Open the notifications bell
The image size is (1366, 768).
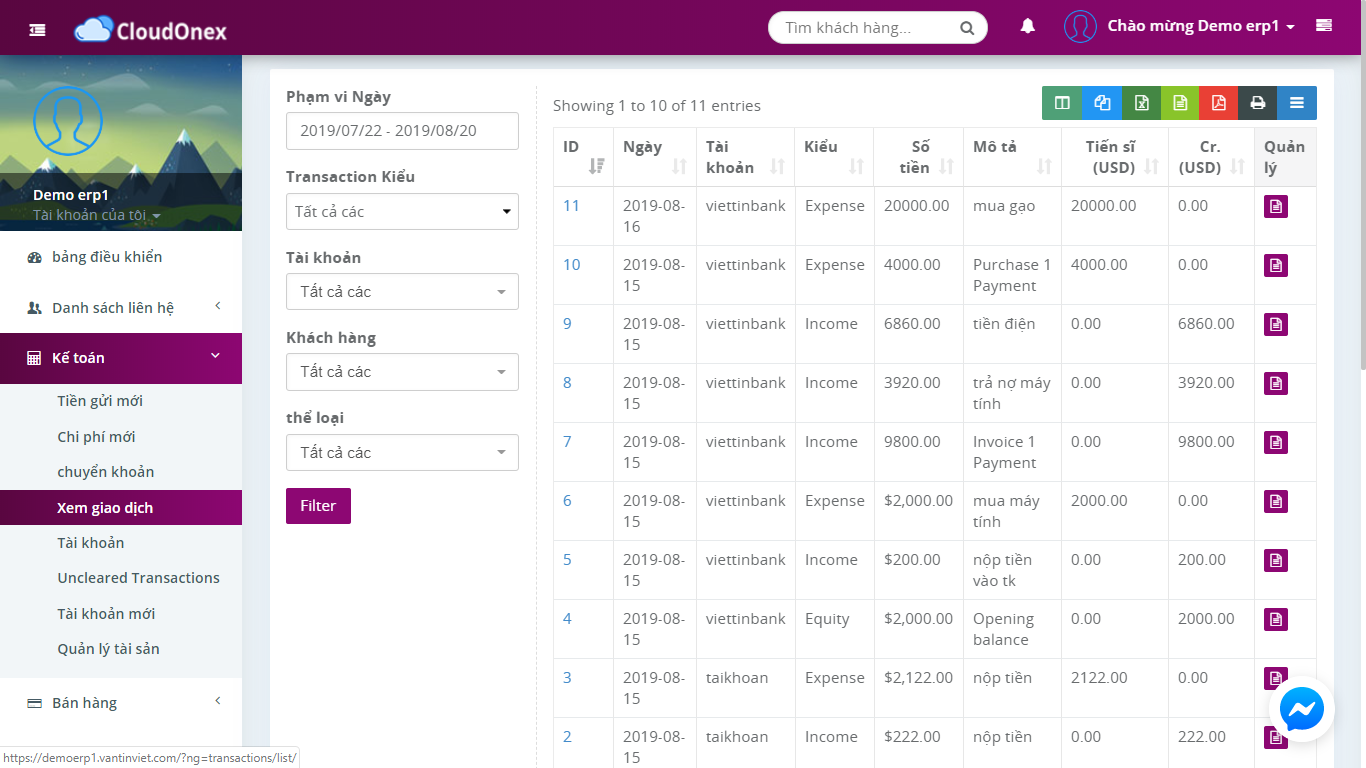coord(1027,27)
